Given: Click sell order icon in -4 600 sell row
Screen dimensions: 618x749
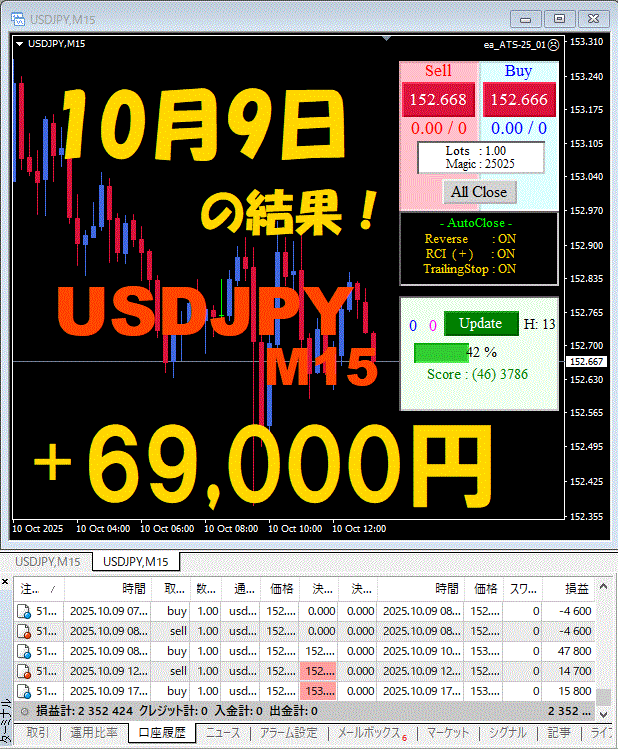Looking at the screenshot, I should point(24,631).
